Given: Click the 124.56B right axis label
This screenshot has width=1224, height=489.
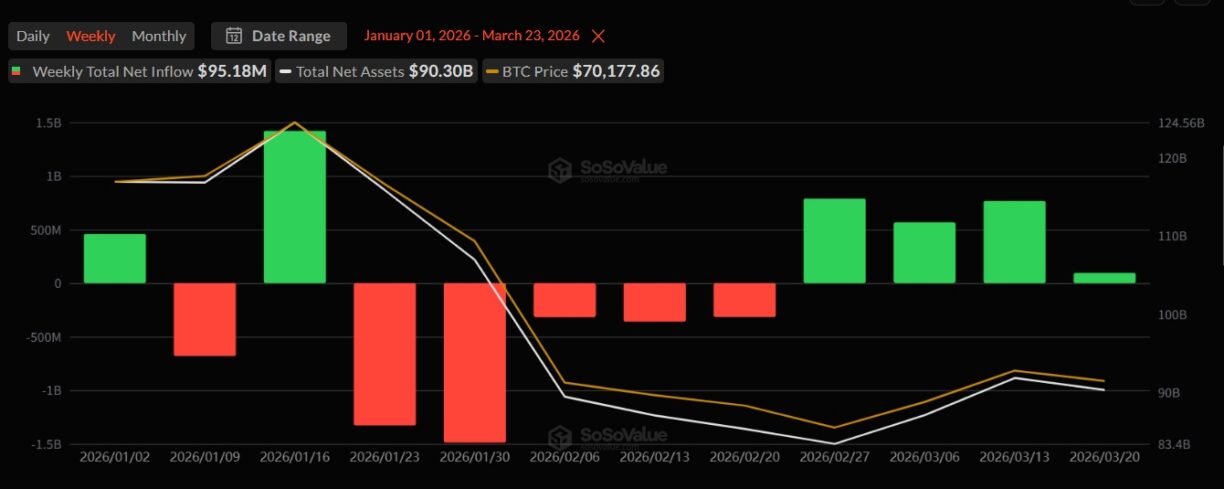Looking at the screenshot, I should coord(1180,123).
